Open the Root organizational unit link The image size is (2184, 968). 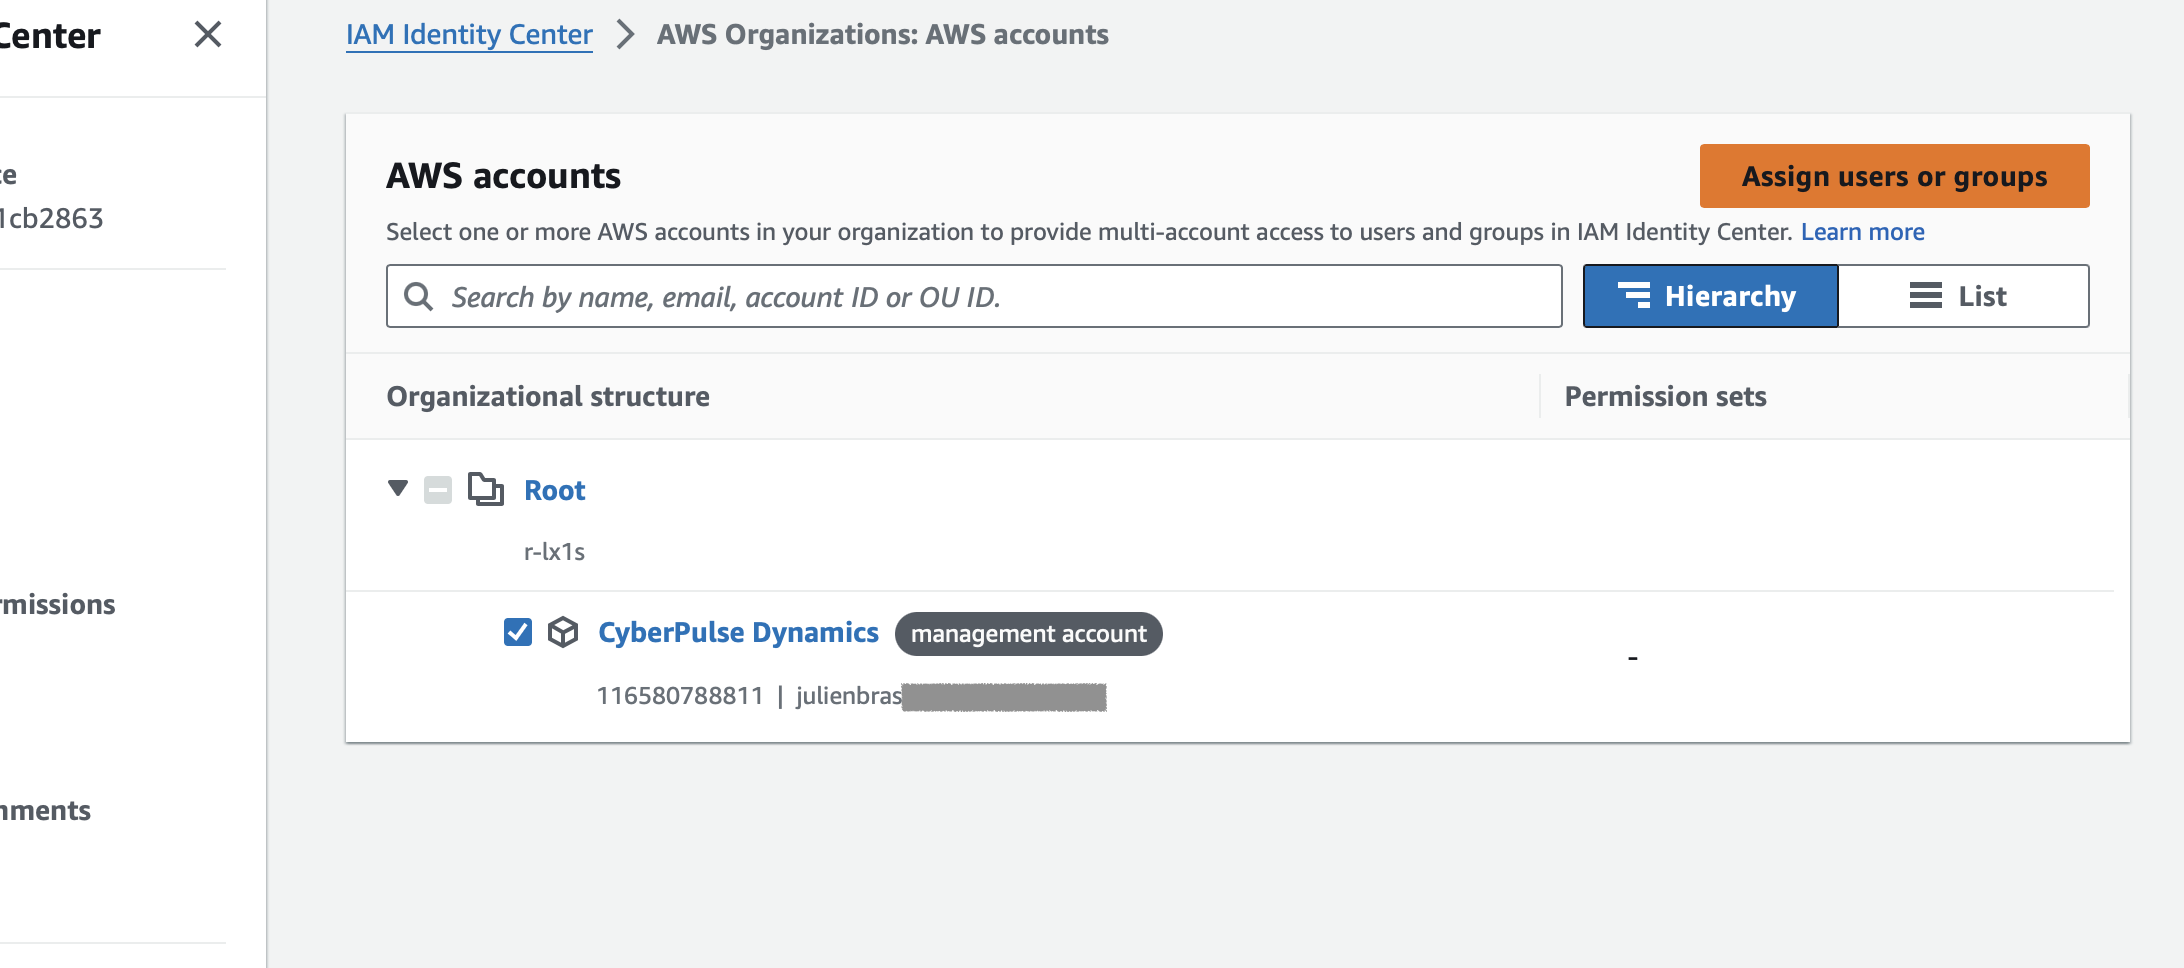point(555,490)
